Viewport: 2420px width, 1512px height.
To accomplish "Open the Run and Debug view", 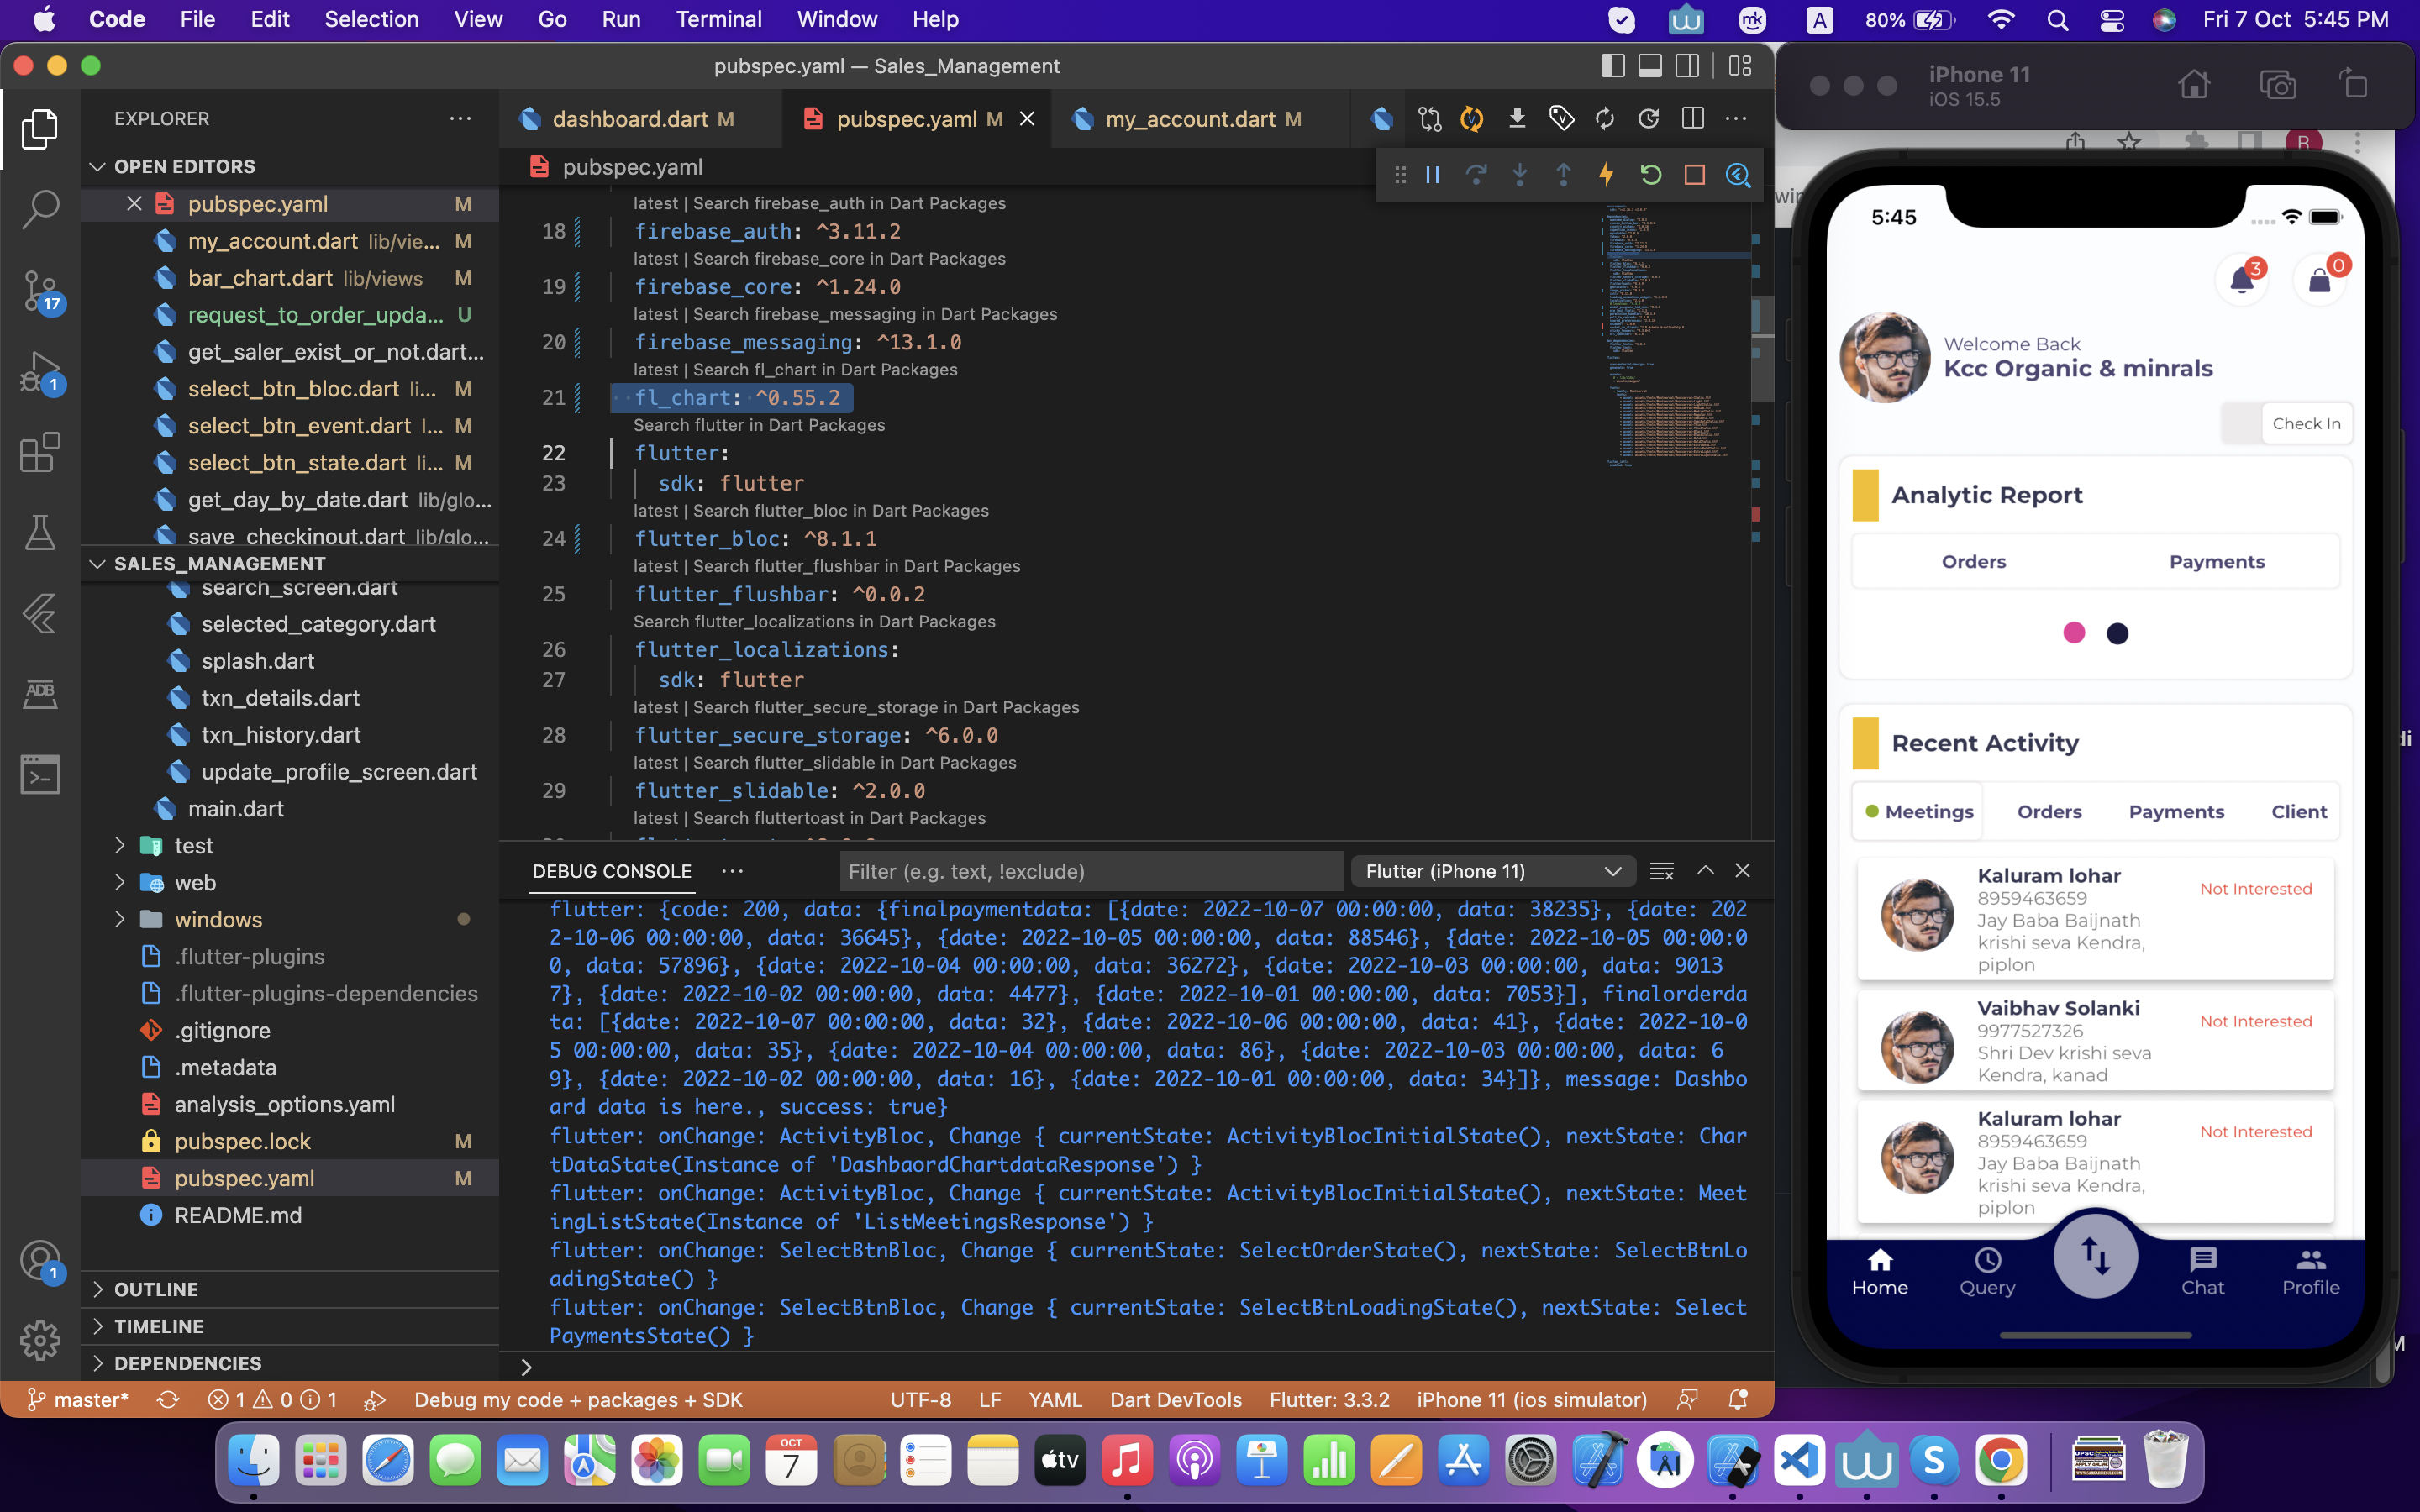I will pyautogui.click(x=40, y=371).
